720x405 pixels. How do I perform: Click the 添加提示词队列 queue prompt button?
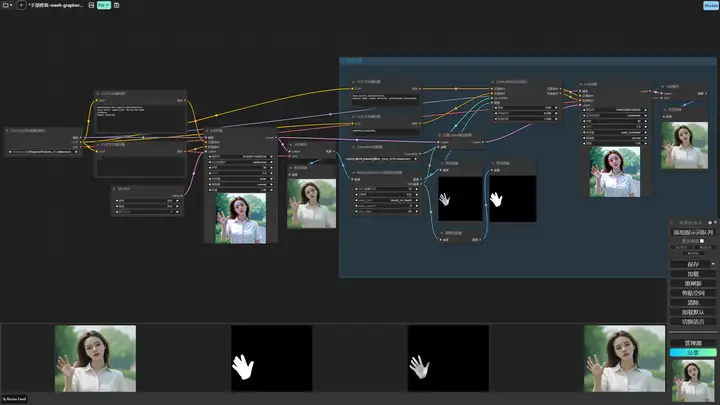click(x=693, y=232)
